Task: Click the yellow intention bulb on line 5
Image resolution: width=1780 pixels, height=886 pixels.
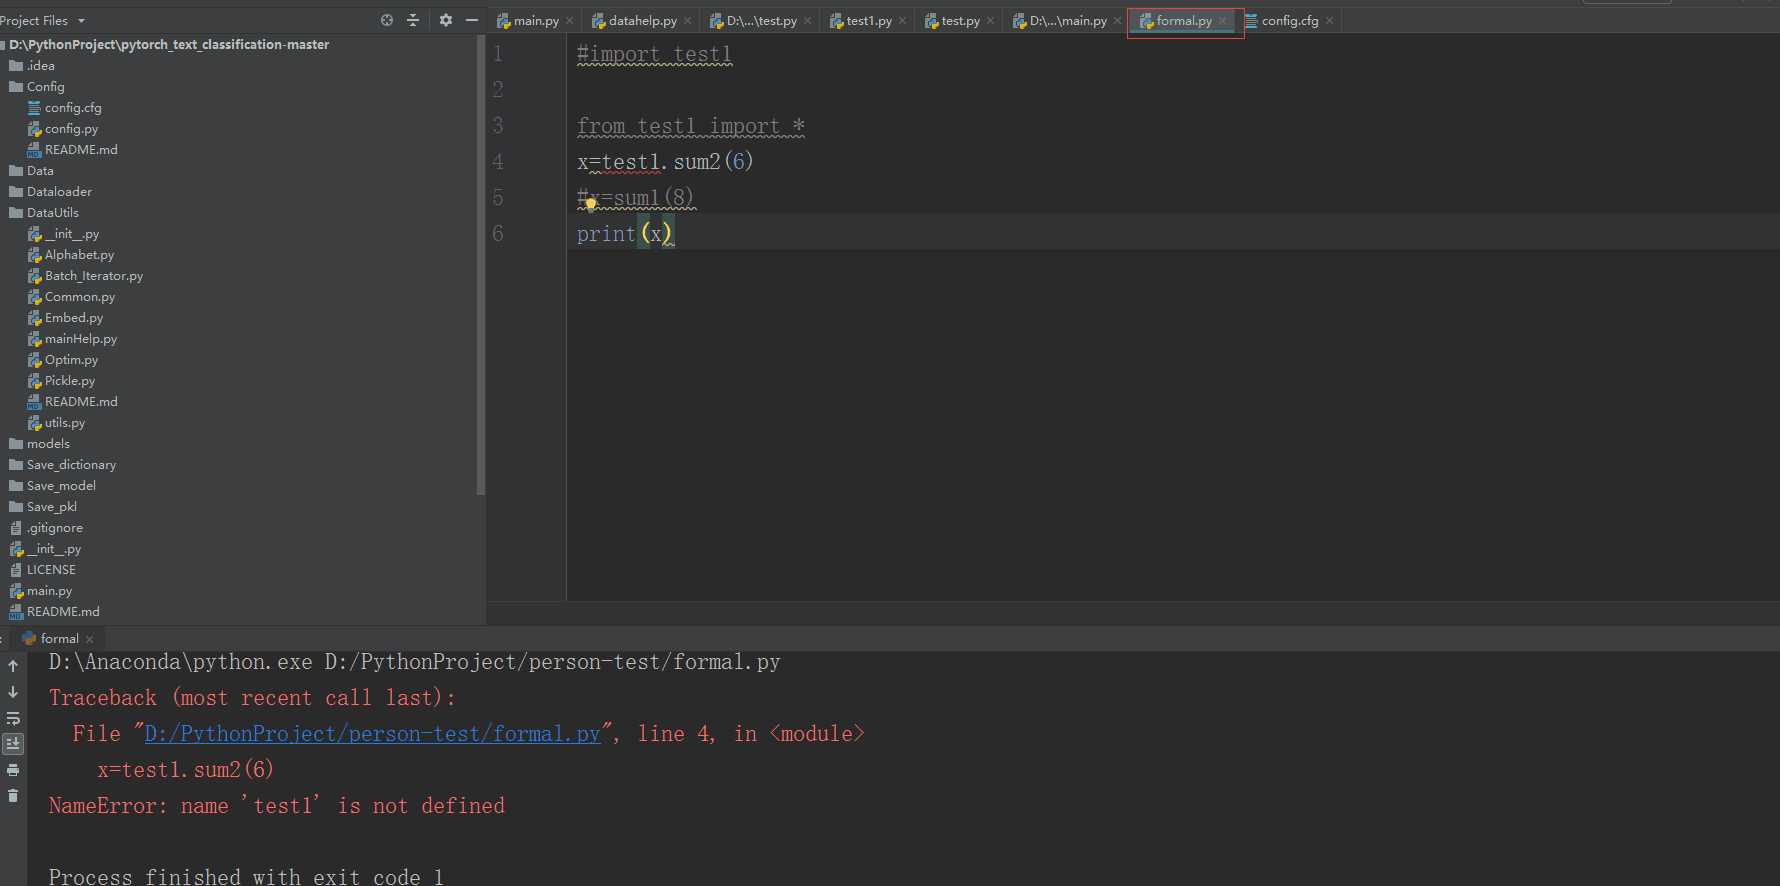Action: point(591,204)
